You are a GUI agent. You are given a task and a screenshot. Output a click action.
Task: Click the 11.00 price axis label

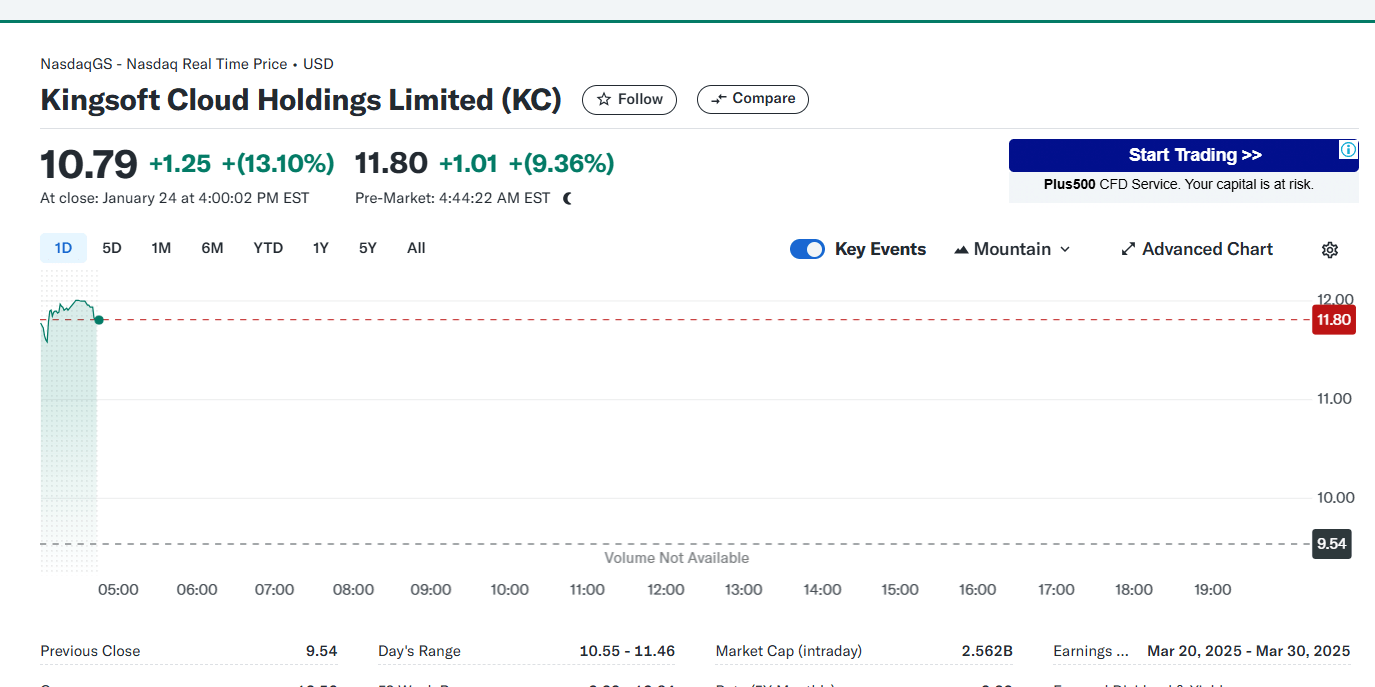pos(1334,398)
